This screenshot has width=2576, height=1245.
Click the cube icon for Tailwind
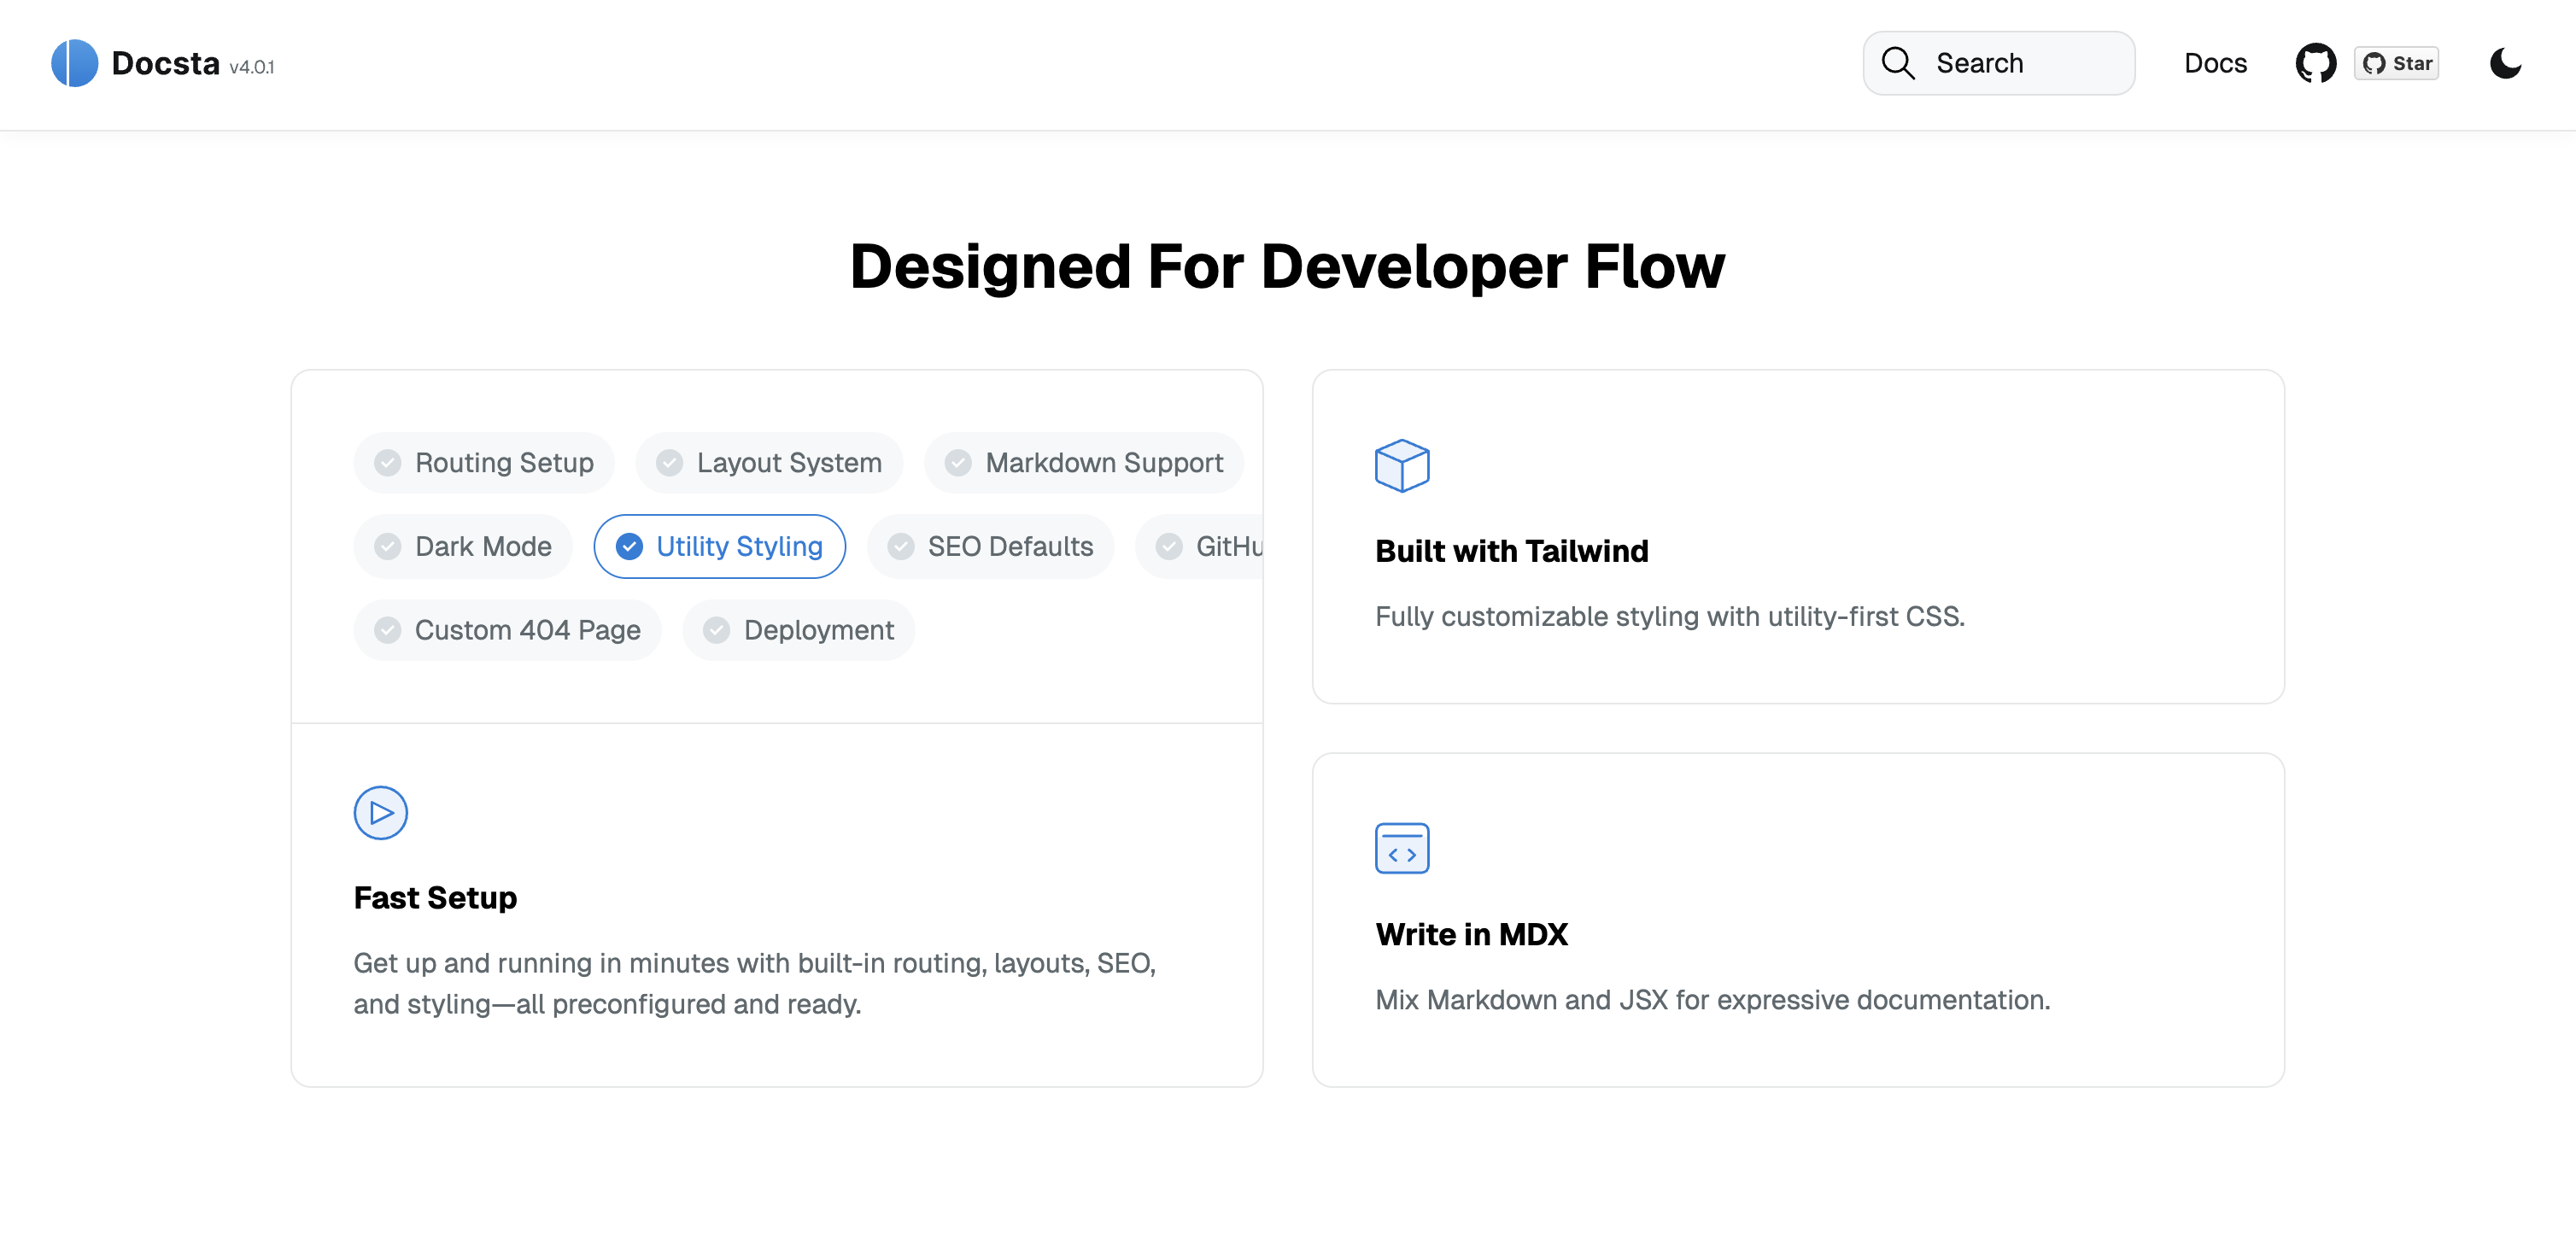[1402, 466]
